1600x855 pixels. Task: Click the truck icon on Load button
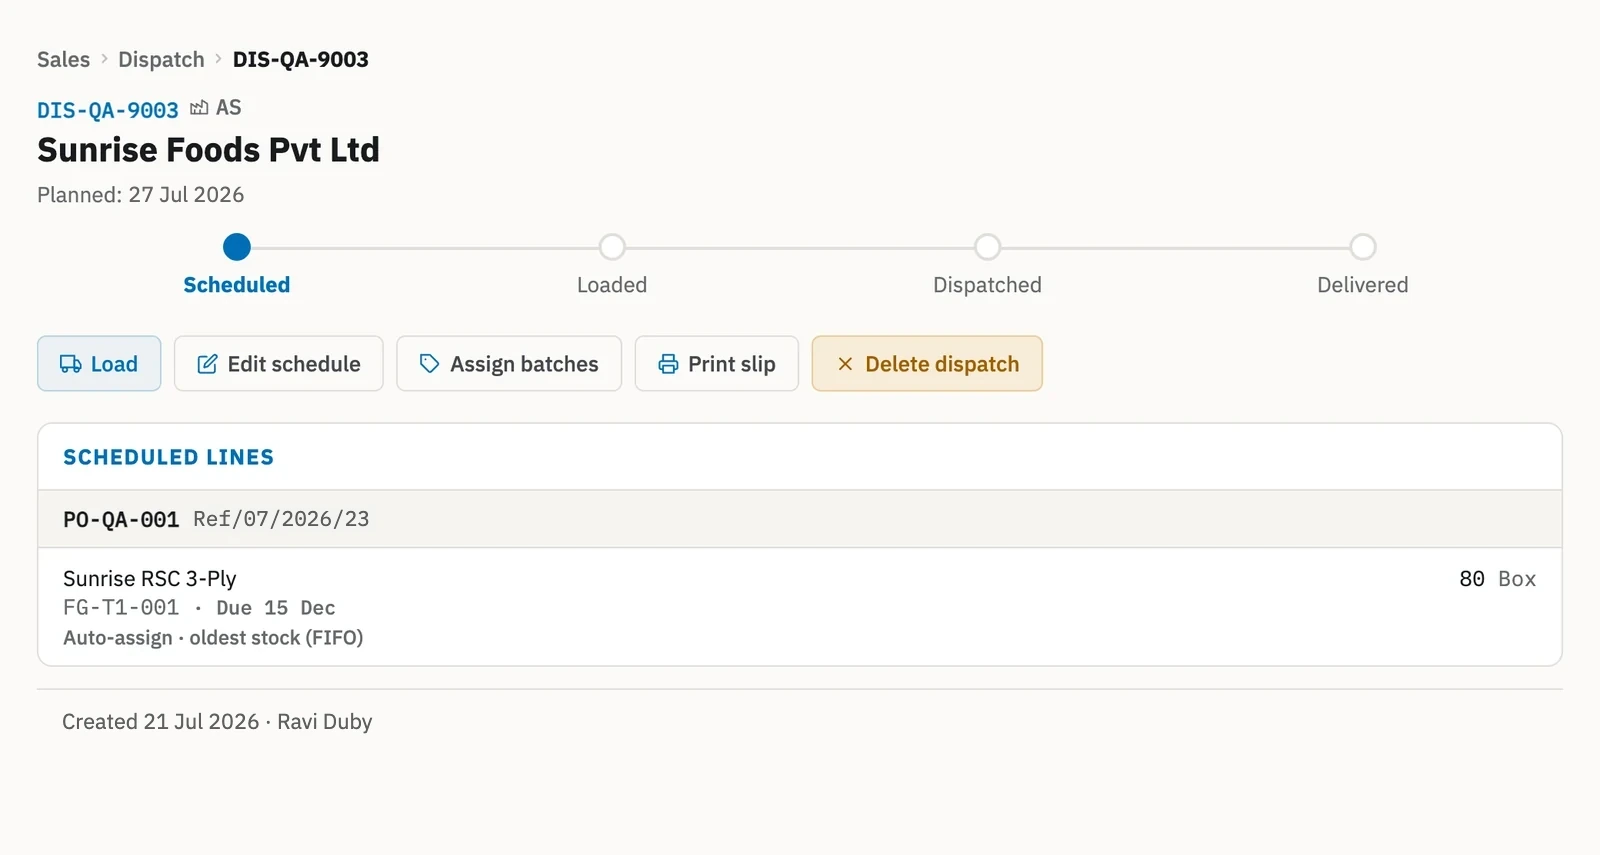tap(70, 364)
